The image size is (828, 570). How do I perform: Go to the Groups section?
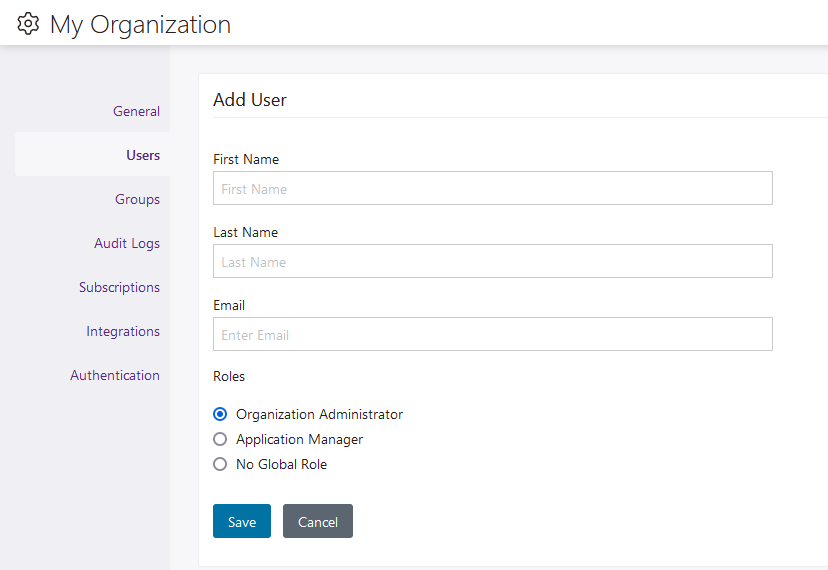click(137, 199)
